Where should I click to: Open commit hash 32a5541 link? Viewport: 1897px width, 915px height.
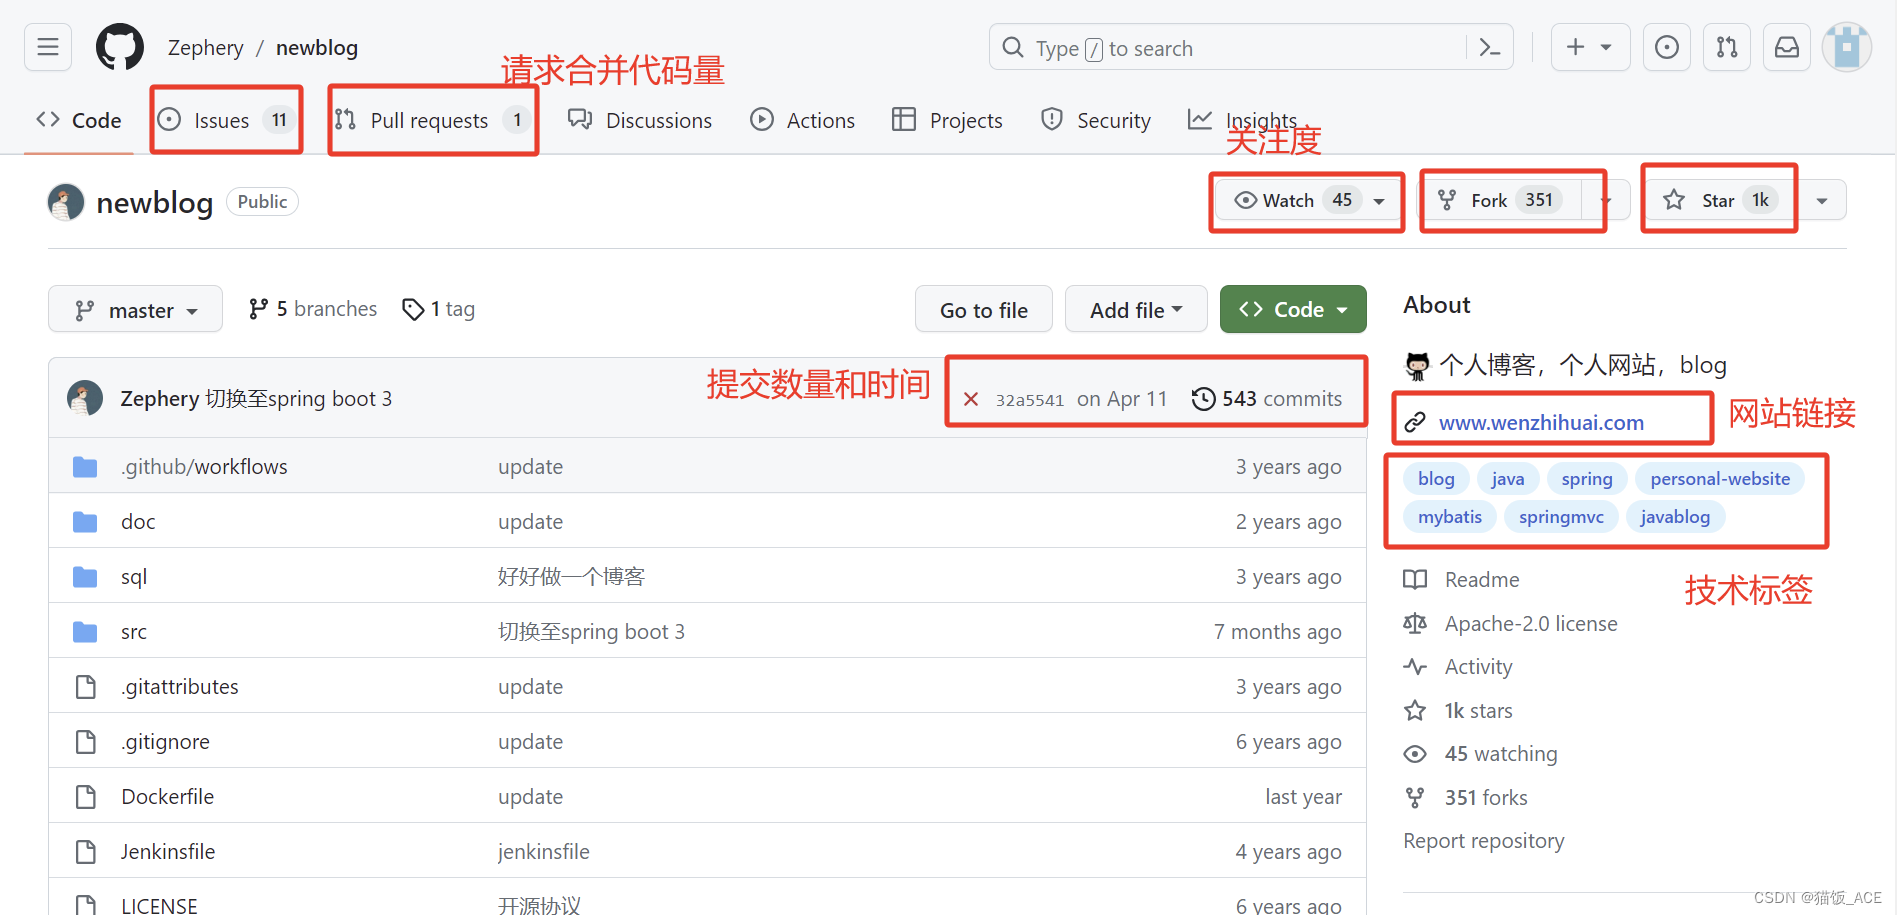(x=1030, y=400)
